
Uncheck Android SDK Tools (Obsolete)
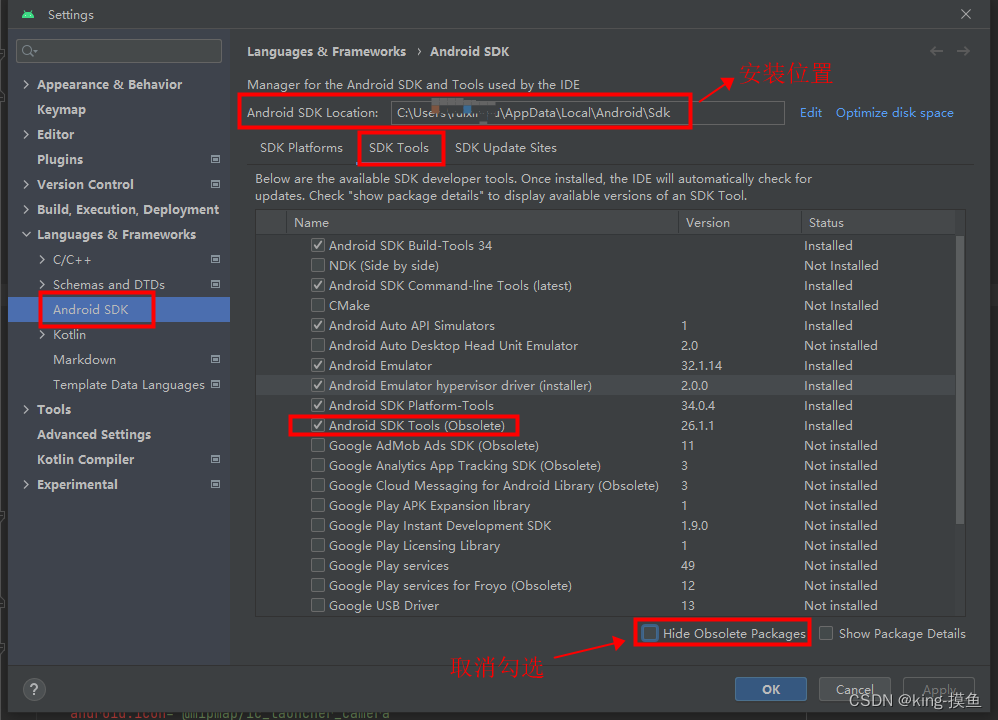[318, 425]
